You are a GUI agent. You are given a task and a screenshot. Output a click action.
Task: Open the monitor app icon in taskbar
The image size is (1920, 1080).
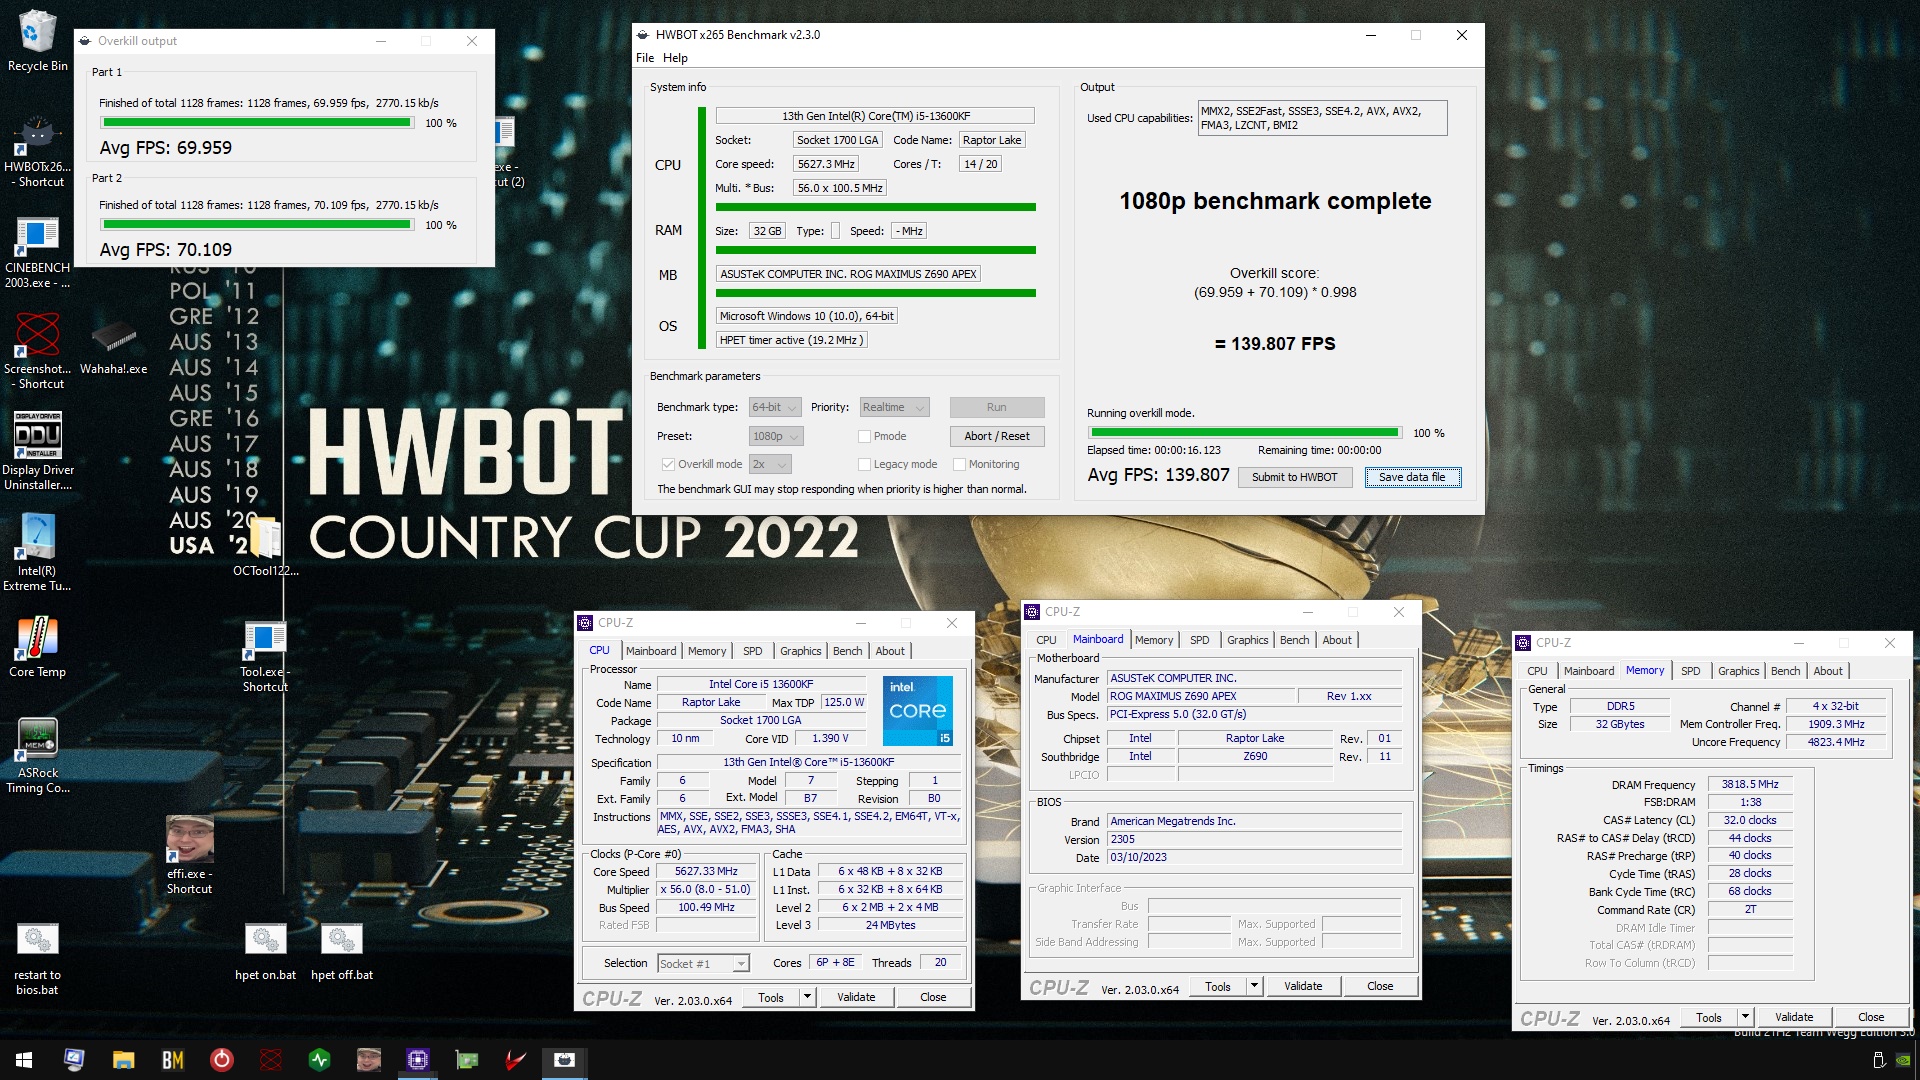[x=74, y=1059]
